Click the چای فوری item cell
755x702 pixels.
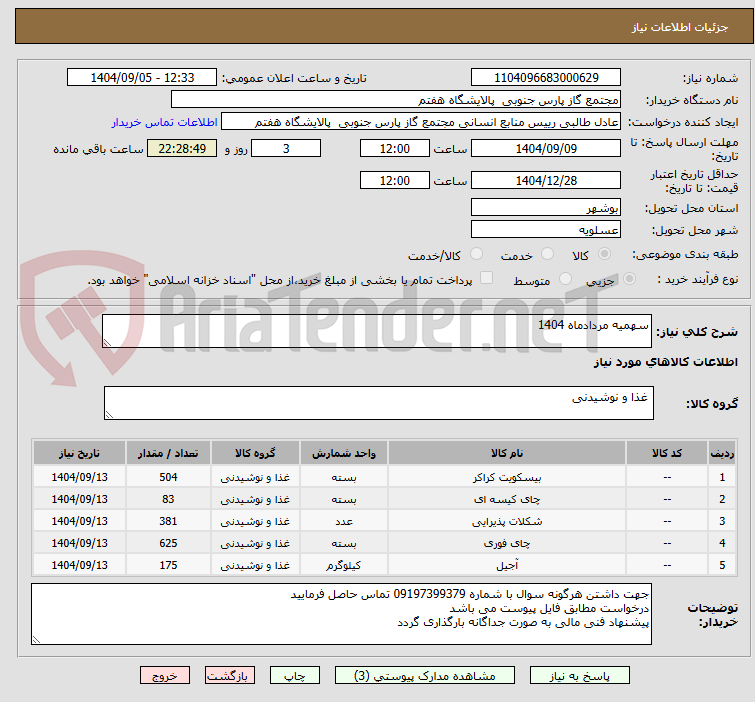coord(507,543)
